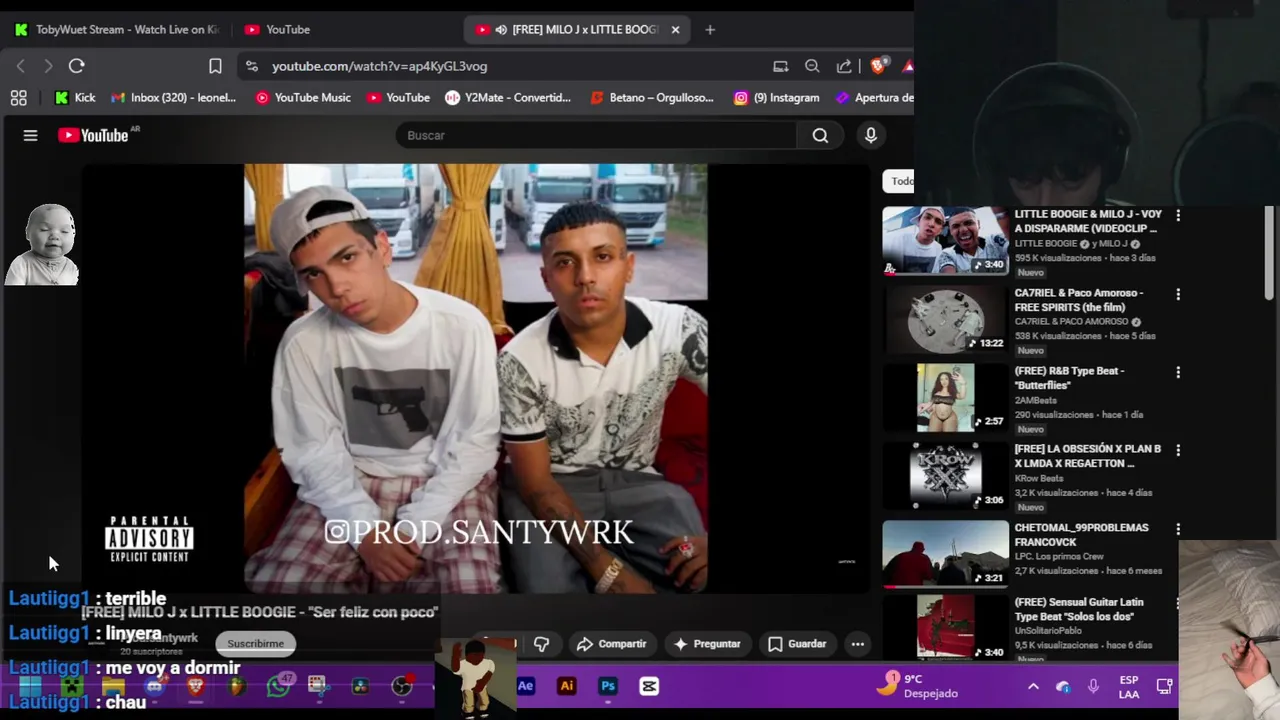Open the YouTube Music bookmark

(x=303, y=97)
